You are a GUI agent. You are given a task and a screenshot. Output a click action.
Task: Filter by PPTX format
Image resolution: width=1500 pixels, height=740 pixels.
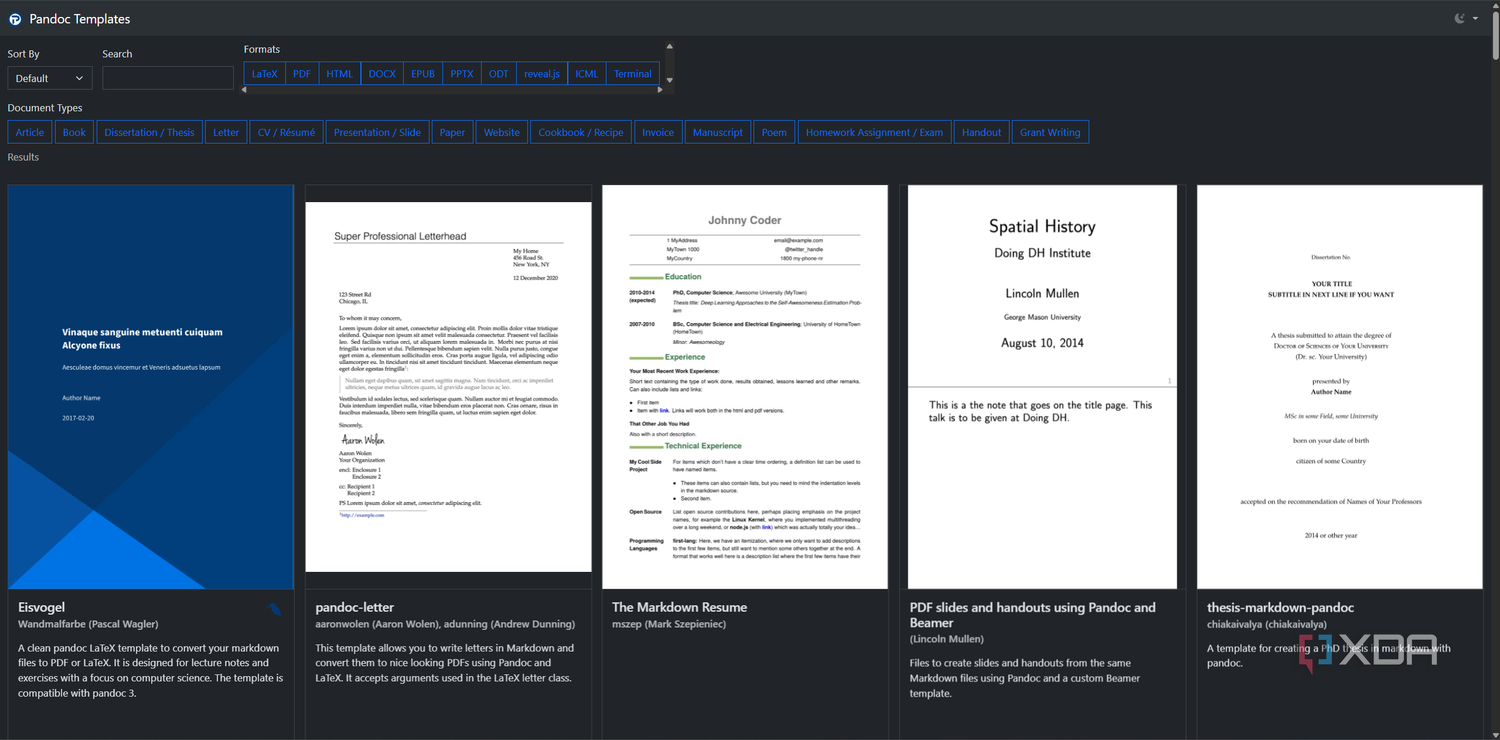pos(462,74)
